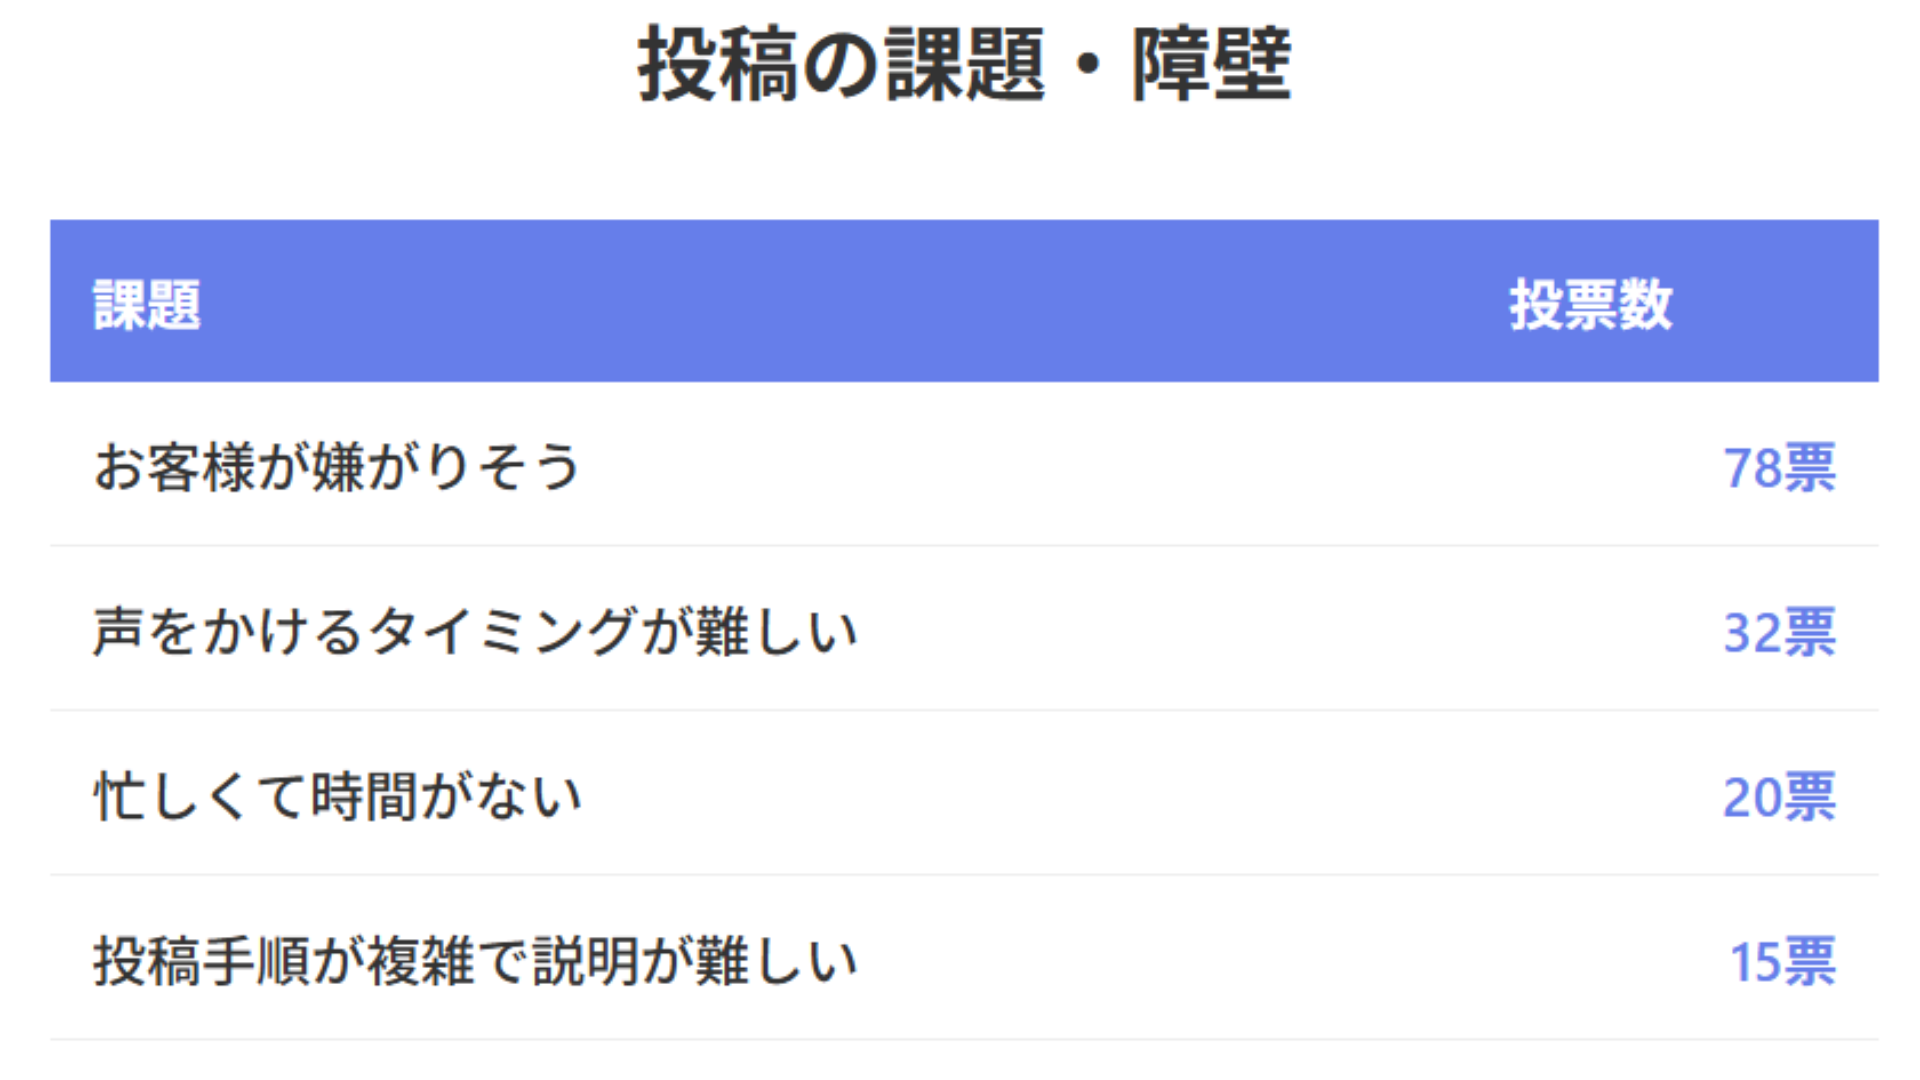Viewport: 1920px width, 1080px height.
Task: Select the お客様が嫌がりそう row label
Action: 336,467
